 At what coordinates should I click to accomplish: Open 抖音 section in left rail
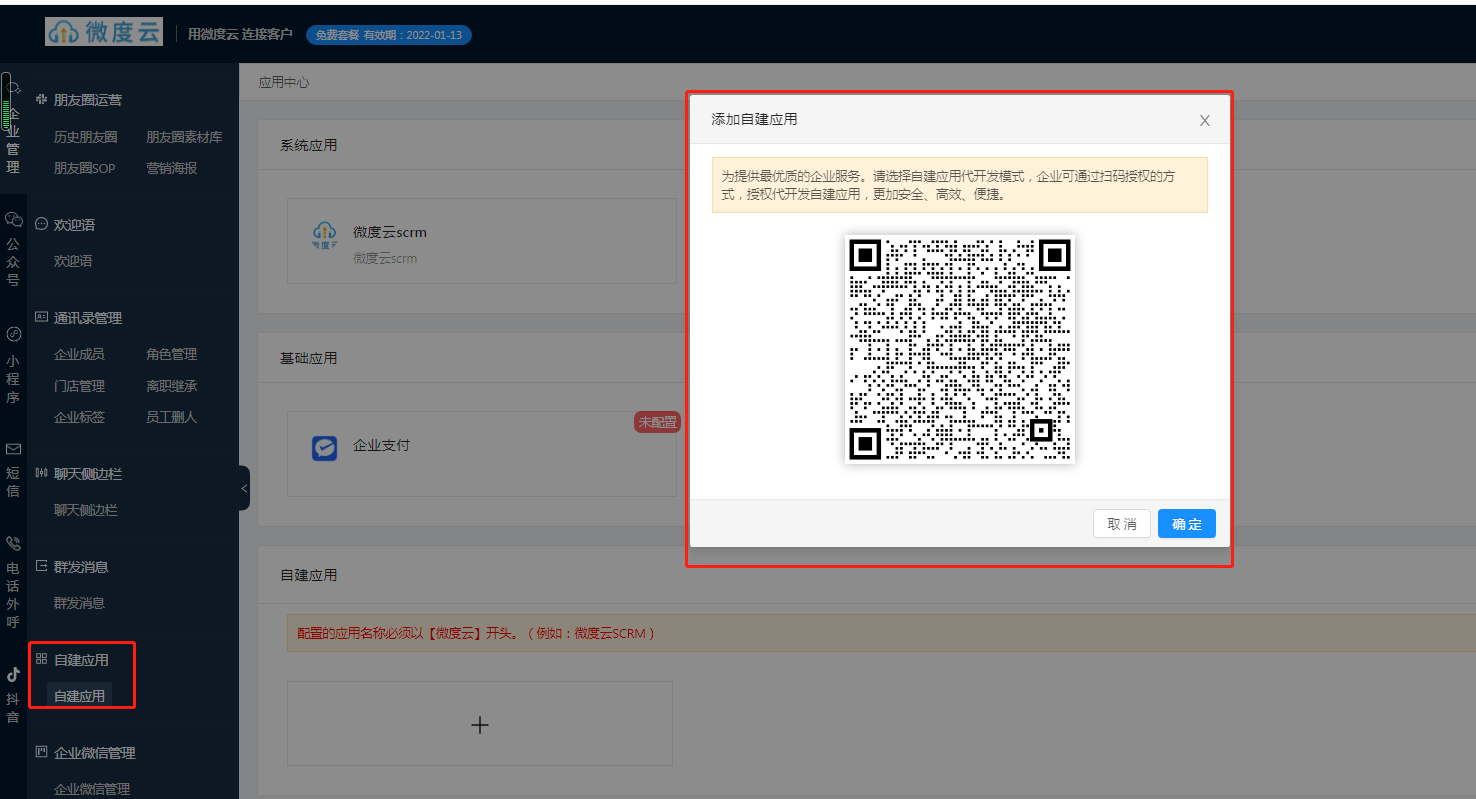coord(13,696)
